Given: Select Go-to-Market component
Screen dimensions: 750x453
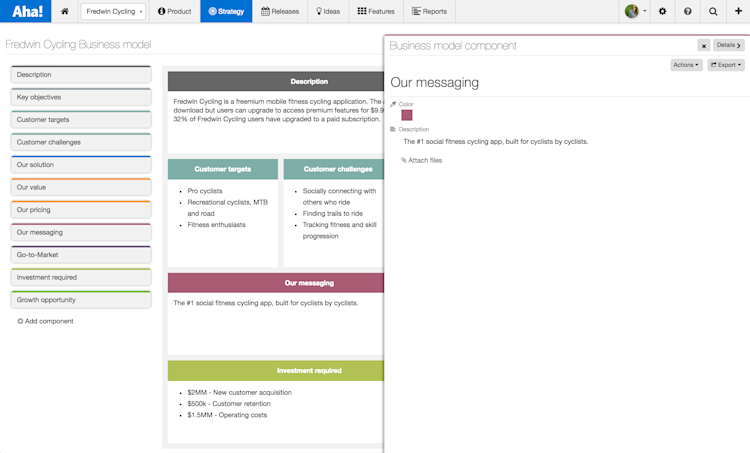Looking at the screenshot, I should 81,255.
